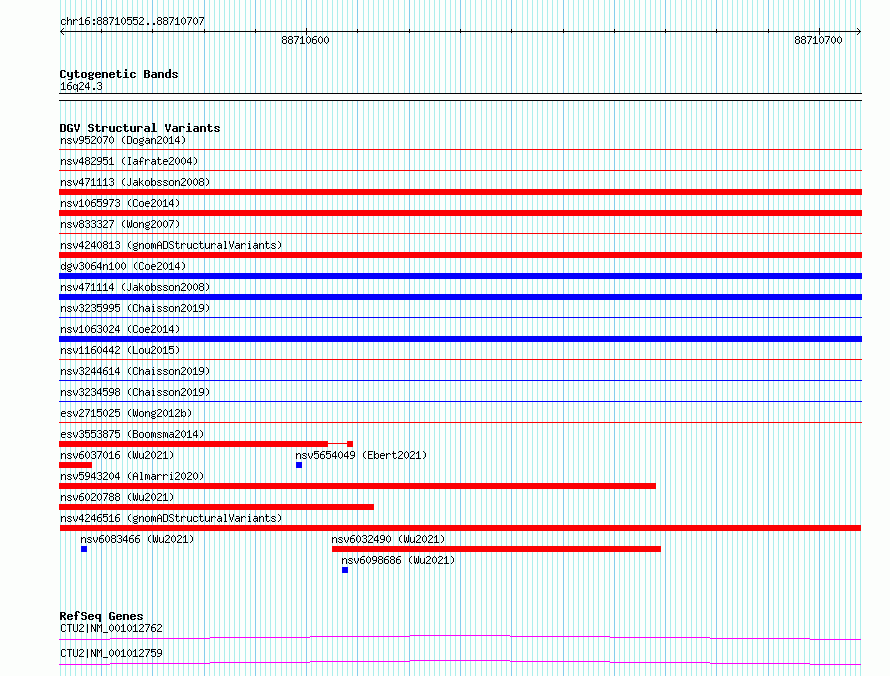Select nsv3235995 (Chaisson2019) label
The height and width of the screenshot is (676, 890).
pyautogui.click(x=135, y=308)
